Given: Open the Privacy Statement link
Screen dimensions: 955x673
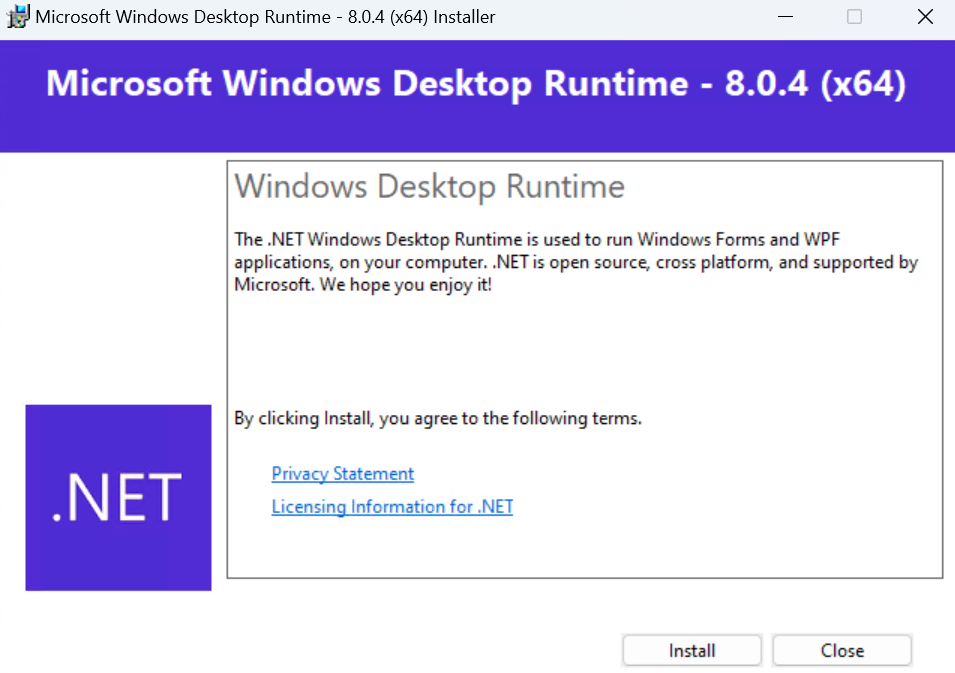Looking at the screenshot, I should point(342,474).
